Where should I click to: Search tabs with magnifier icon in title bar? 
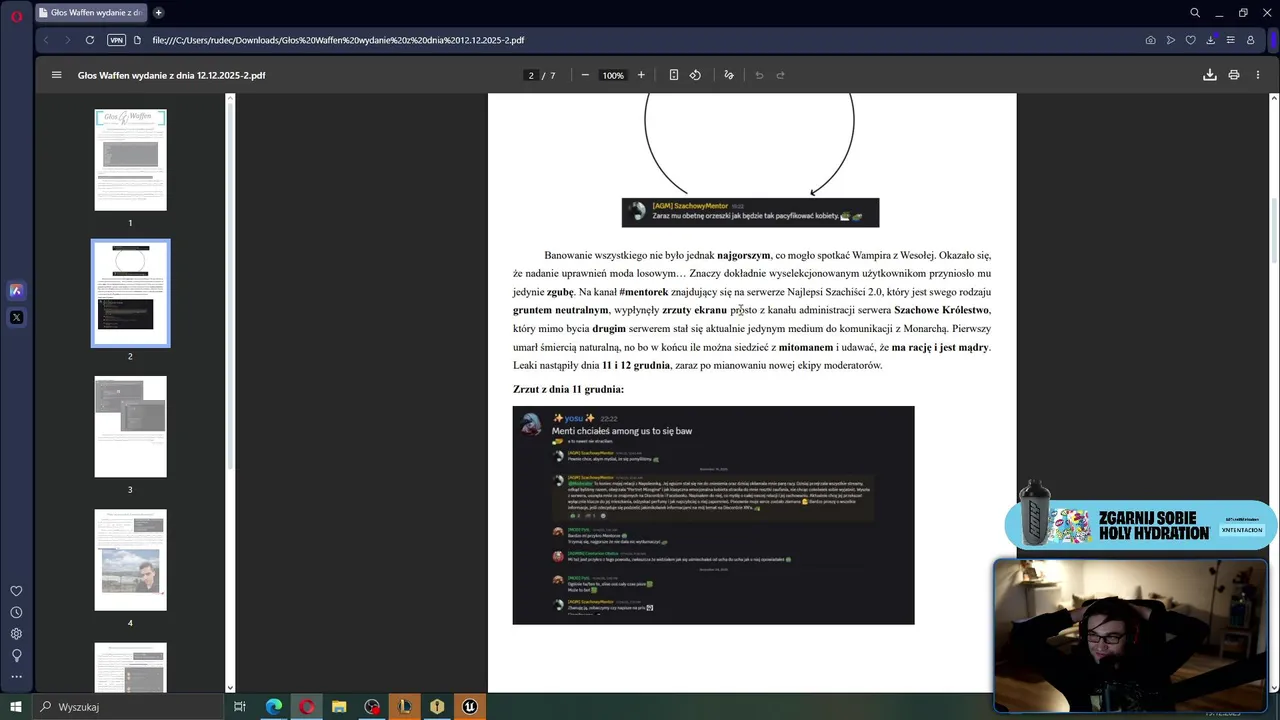(x=1195, y=13)
